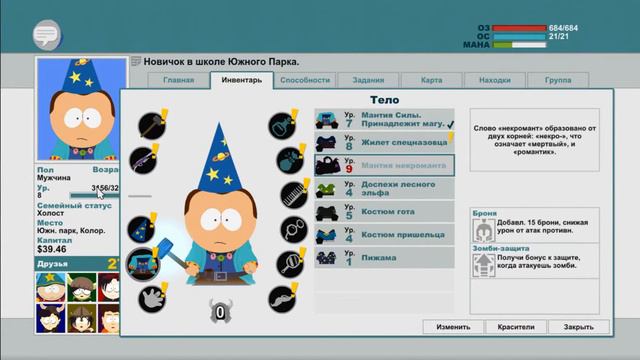Viewport: 640px width, 360px height.
Task: Select Пижама level 1 item
Action: coord(384,258)
